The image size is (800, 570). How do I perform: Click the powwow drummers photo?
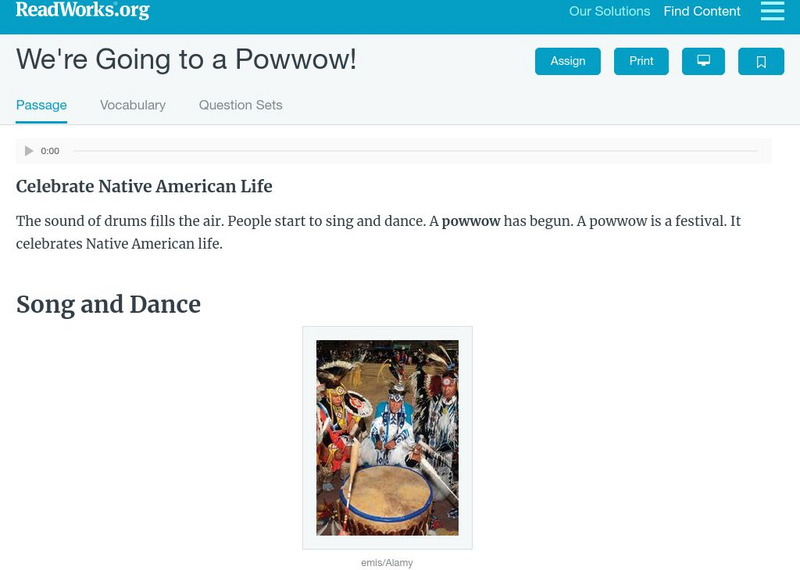tap(387, 437)
